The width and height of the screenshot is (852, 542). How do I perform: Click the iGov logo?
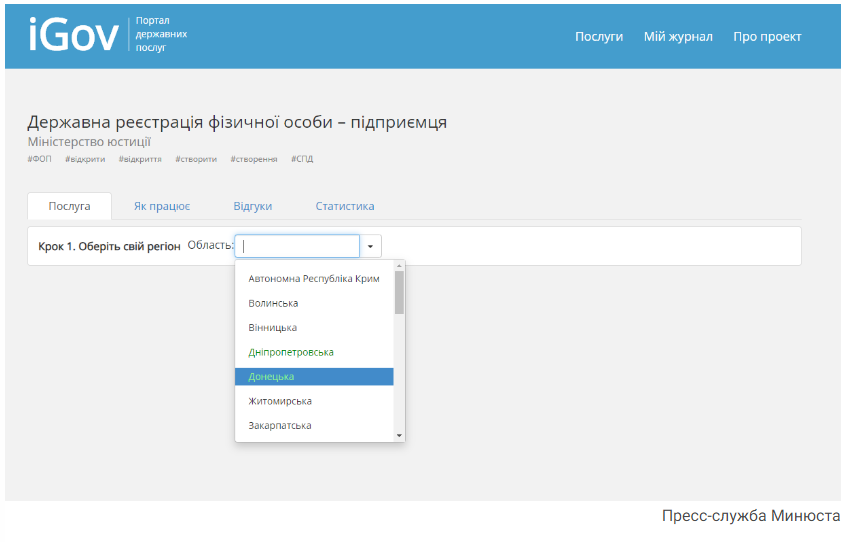point(73,36)
